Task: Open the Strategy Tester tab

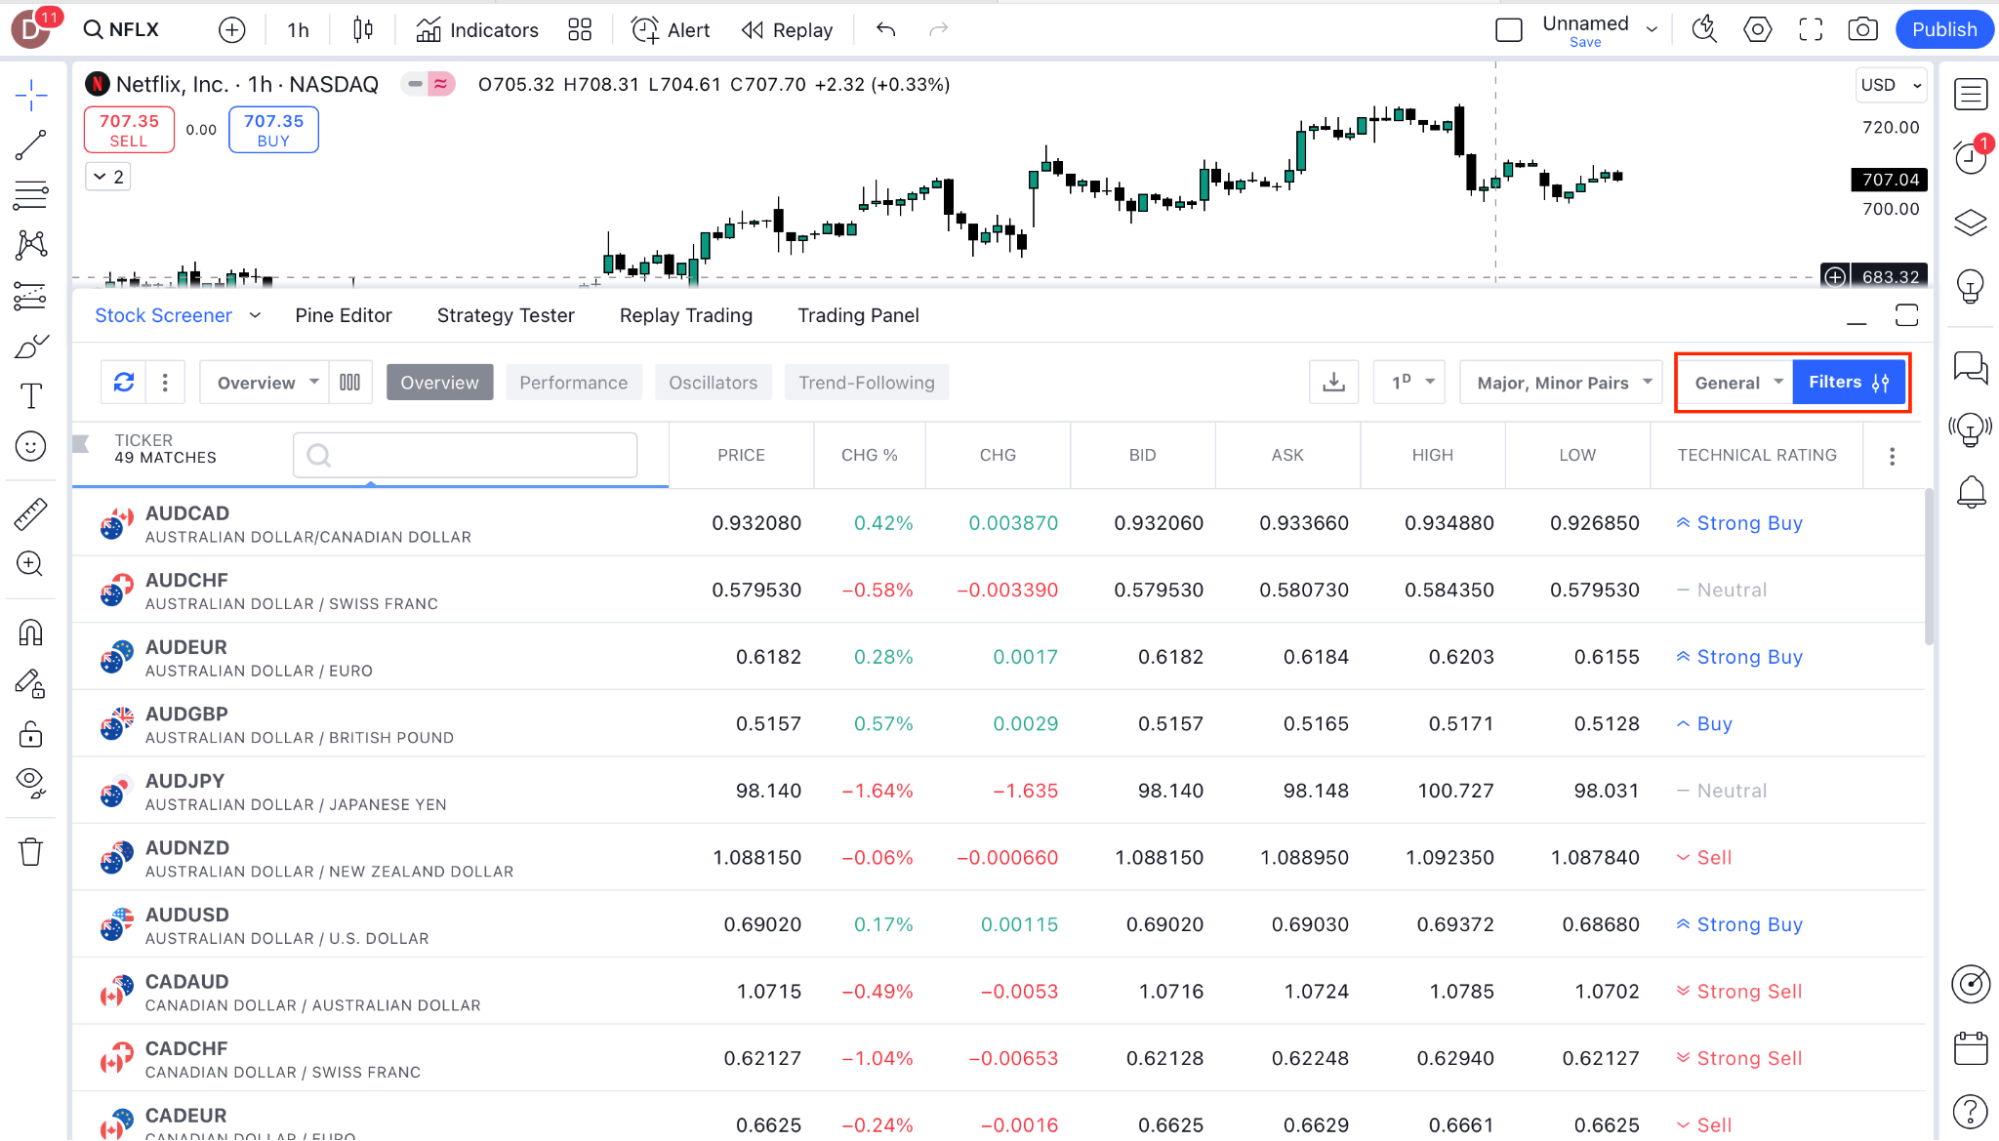Action: click(x=505, y=315)
